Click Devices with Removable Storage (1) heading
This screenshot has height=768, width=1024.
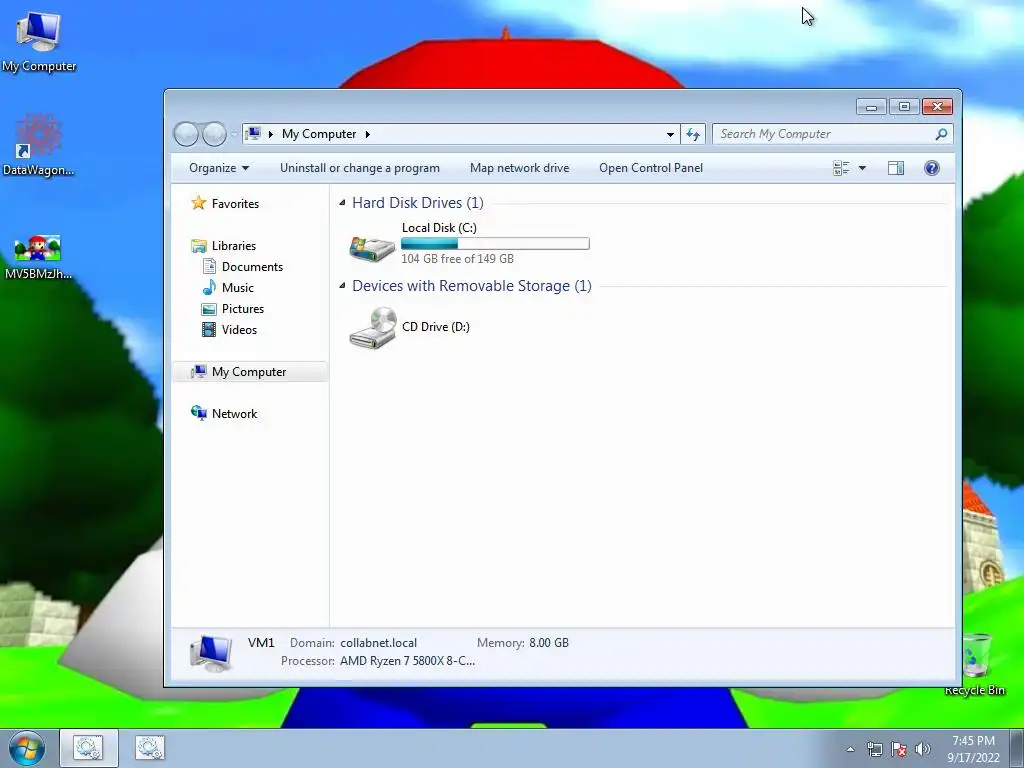472,286
